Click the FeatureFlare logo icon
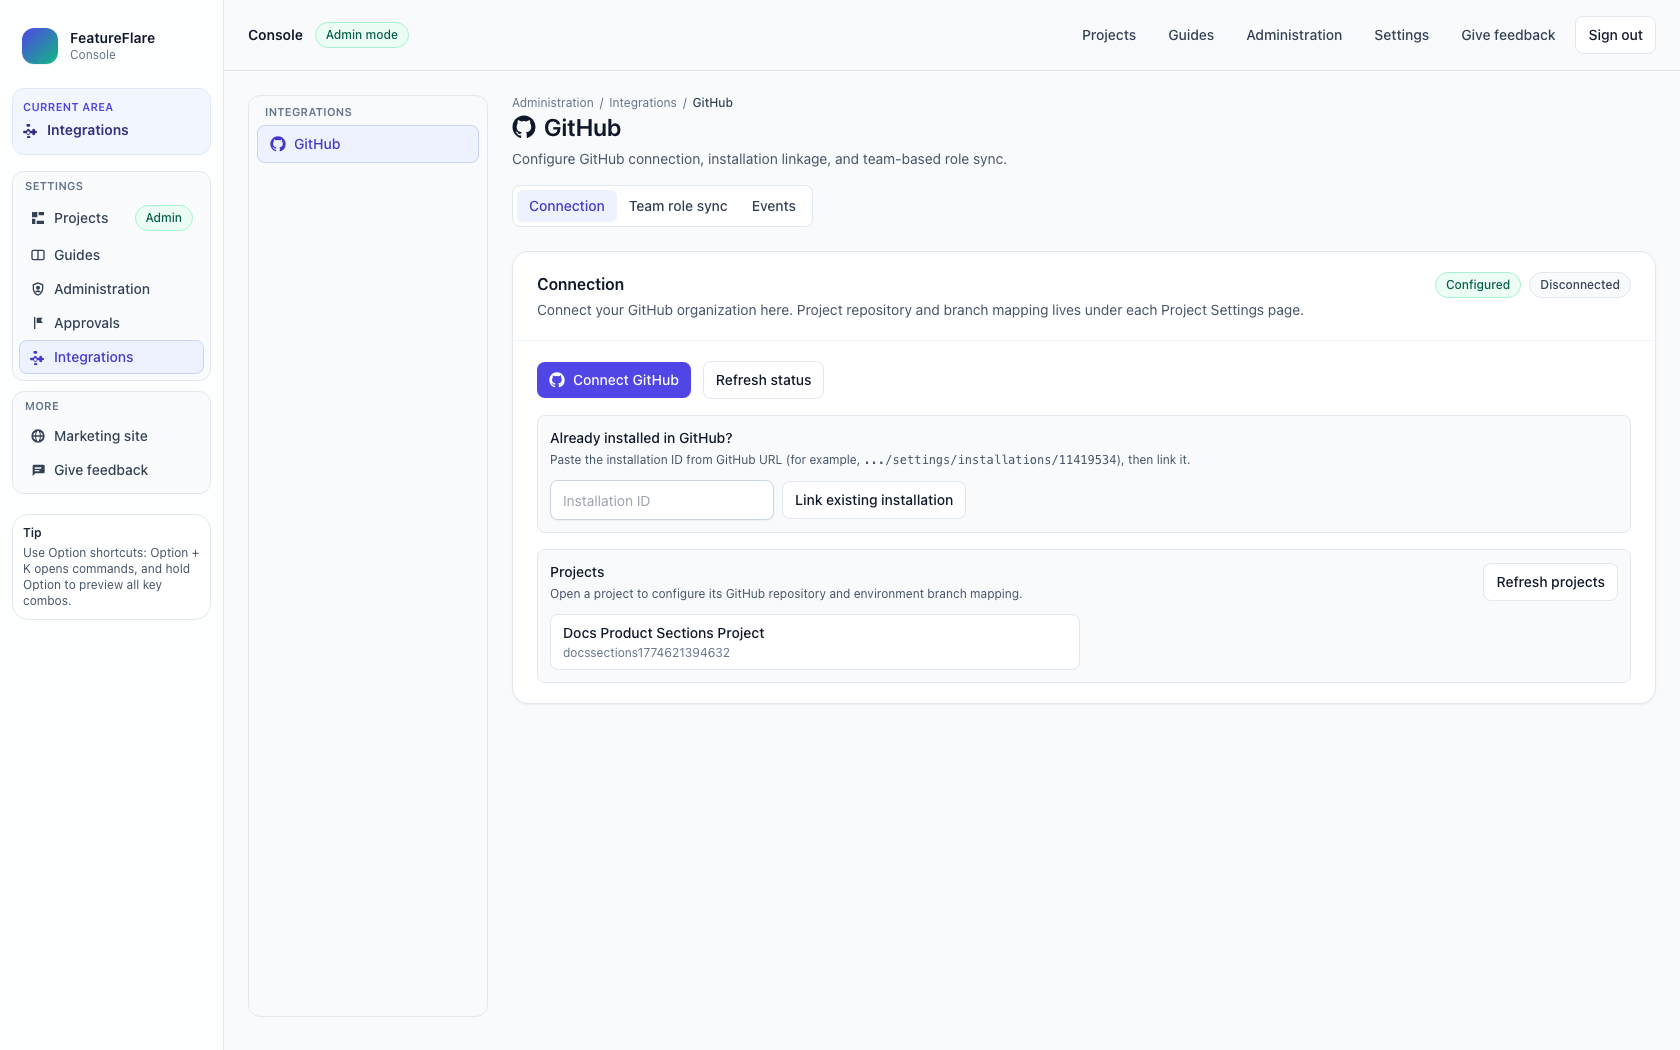Viewport: 1680px width, 1050px height. 40,46
